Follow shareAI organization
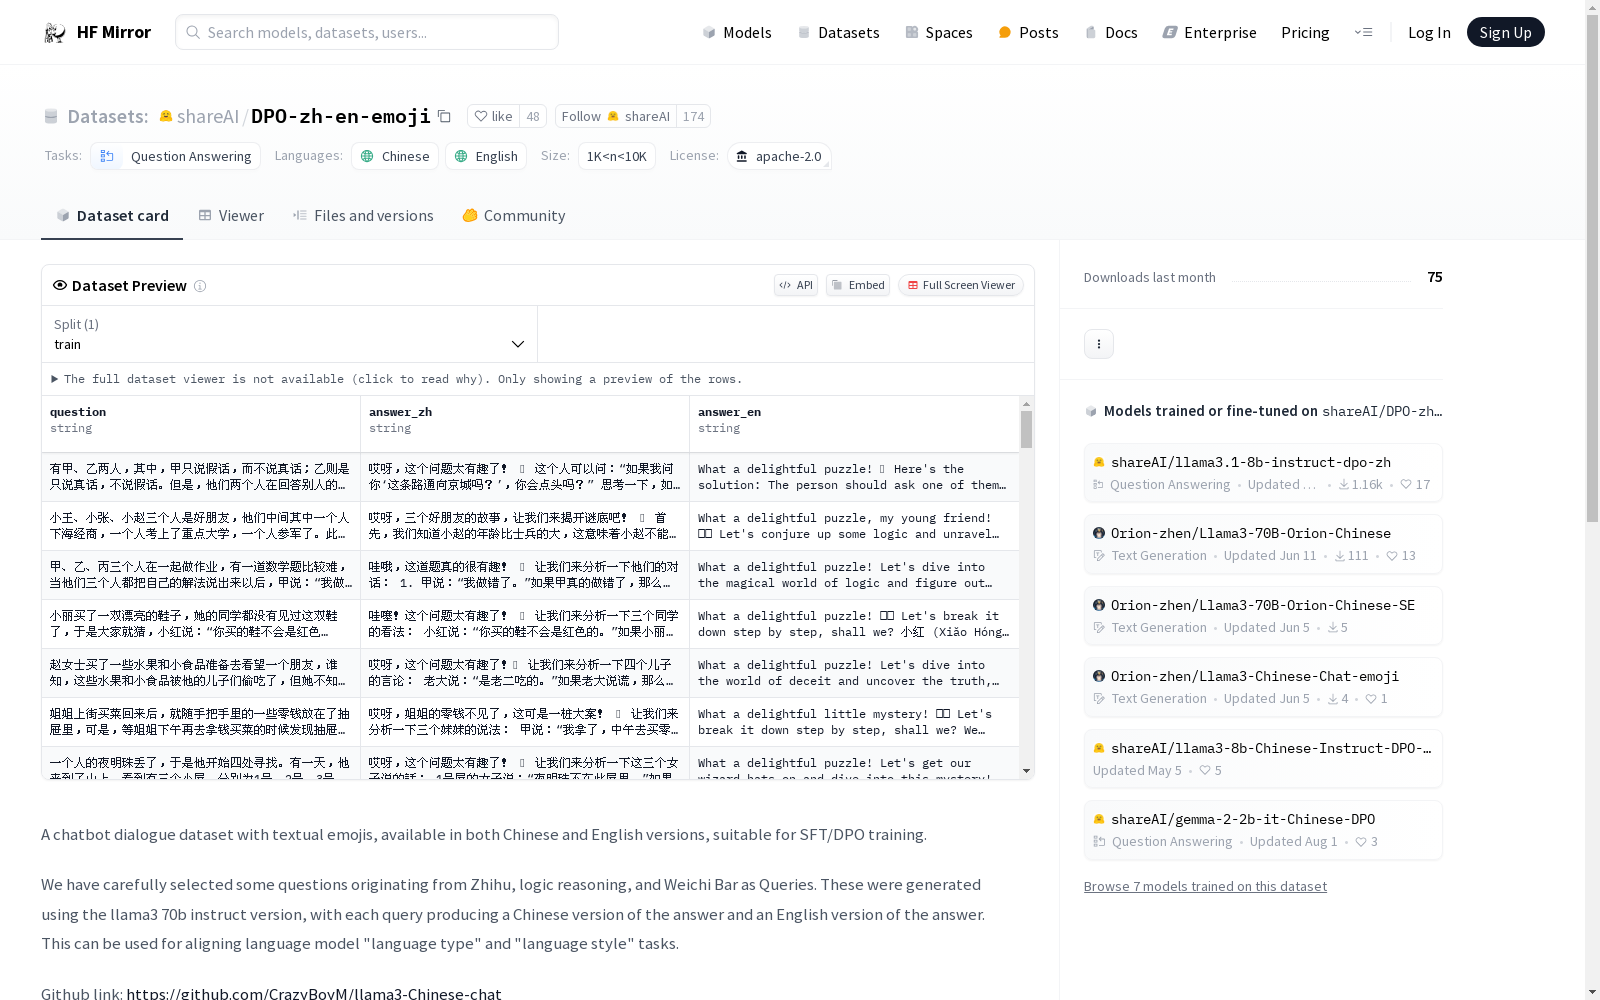1600x1000 pixels. click(616, 116)
